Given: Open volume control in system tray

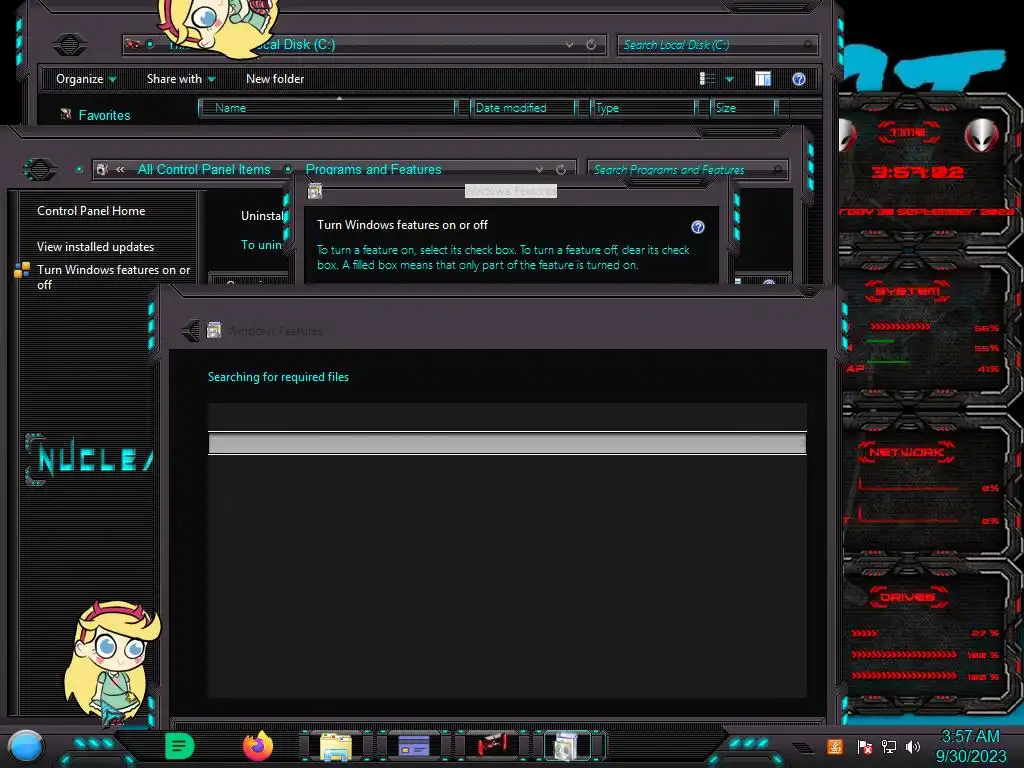Looking at the screenshot, I should click(913, 746).
